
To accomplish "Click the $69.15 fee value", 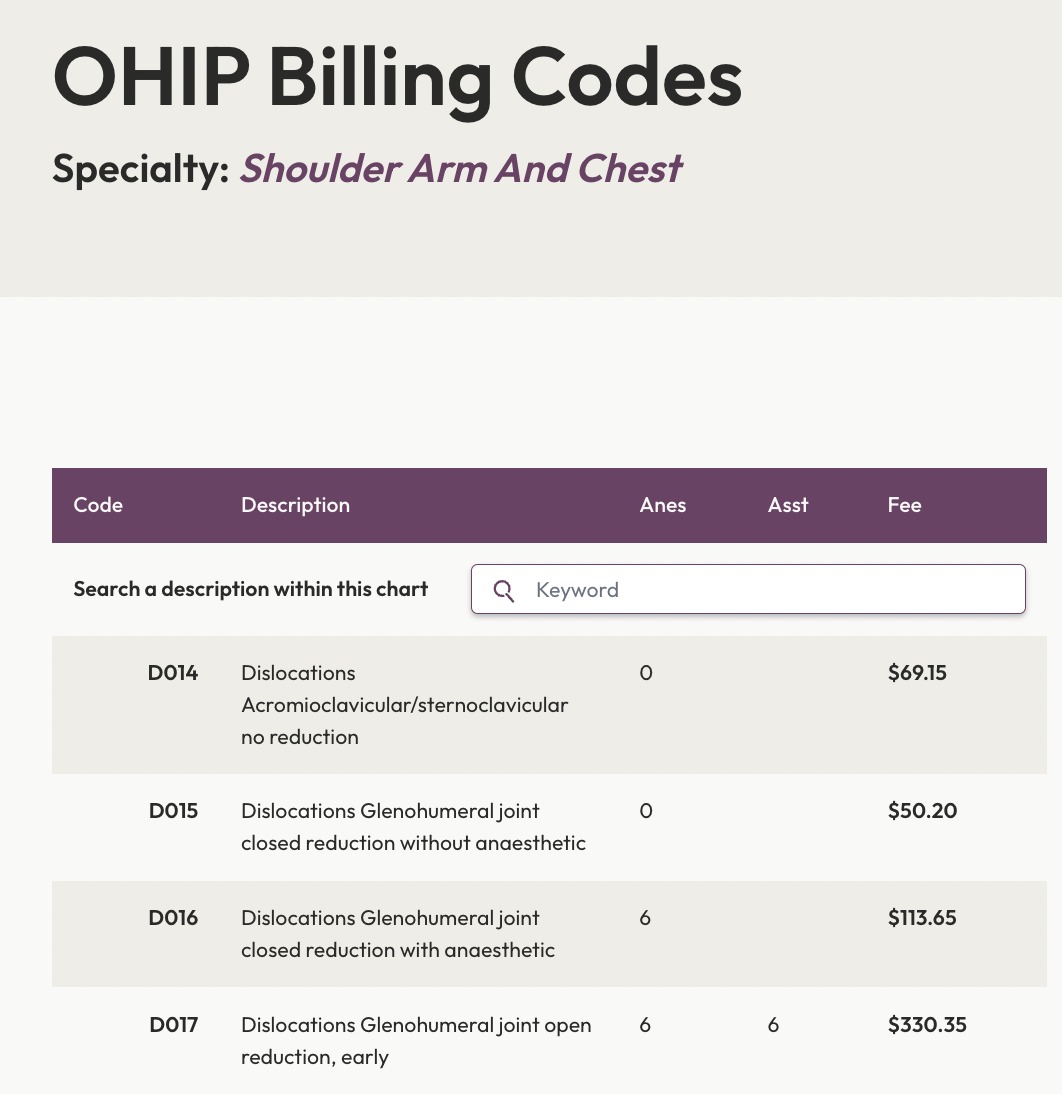I will (x=916, y=672).
